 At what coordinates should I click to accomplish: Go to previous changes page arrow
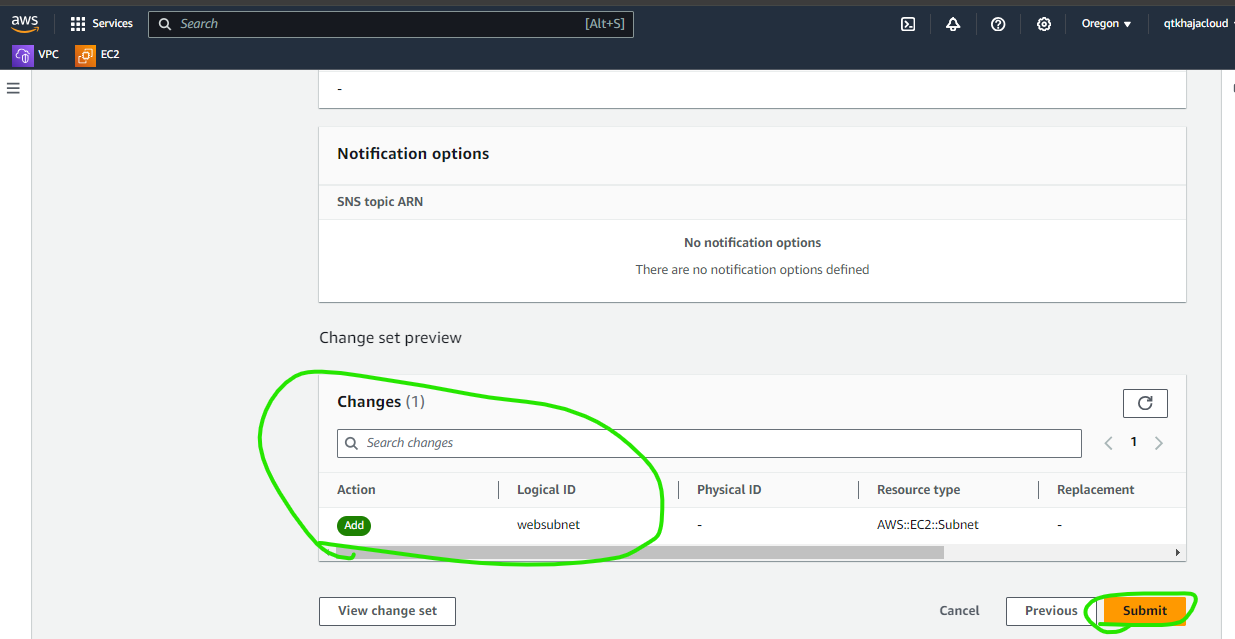[1109, 443]
